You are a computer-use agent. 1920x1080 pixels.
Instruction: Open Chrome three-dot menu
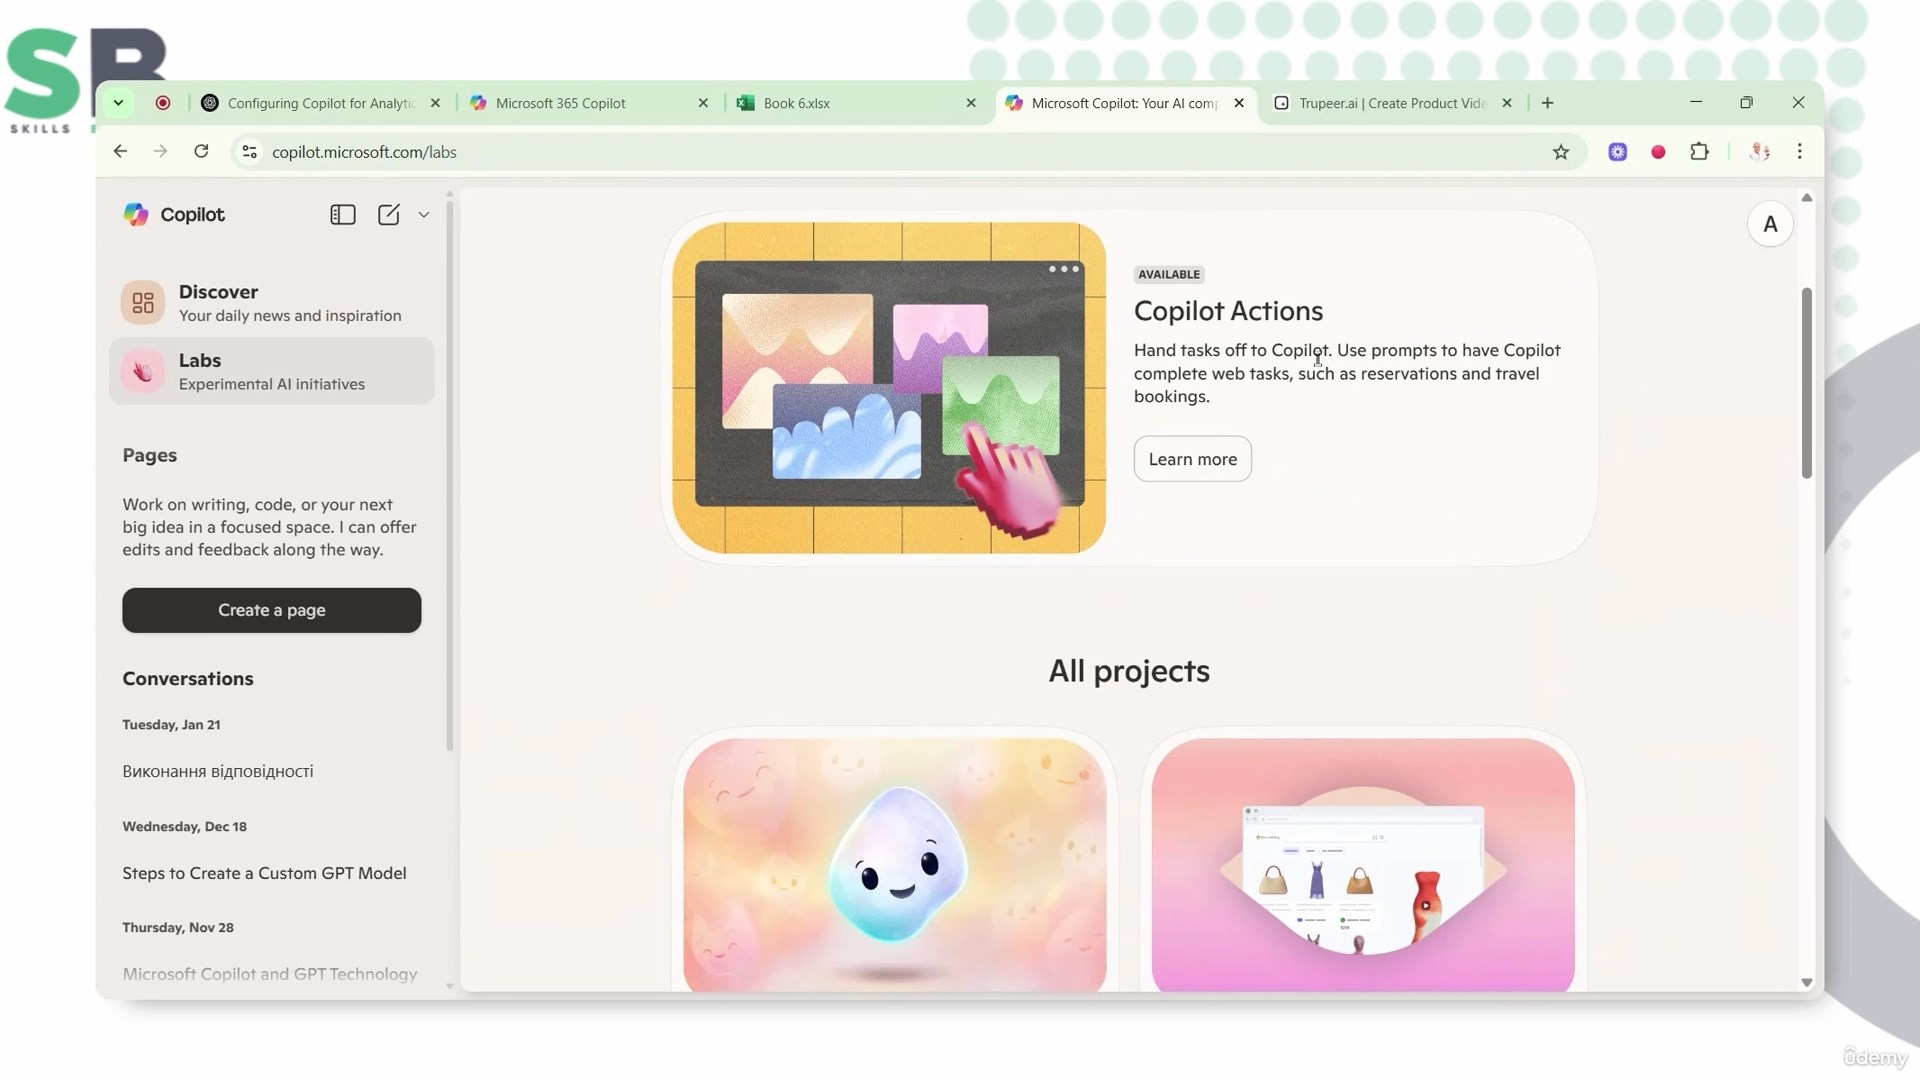(1799, 152)
